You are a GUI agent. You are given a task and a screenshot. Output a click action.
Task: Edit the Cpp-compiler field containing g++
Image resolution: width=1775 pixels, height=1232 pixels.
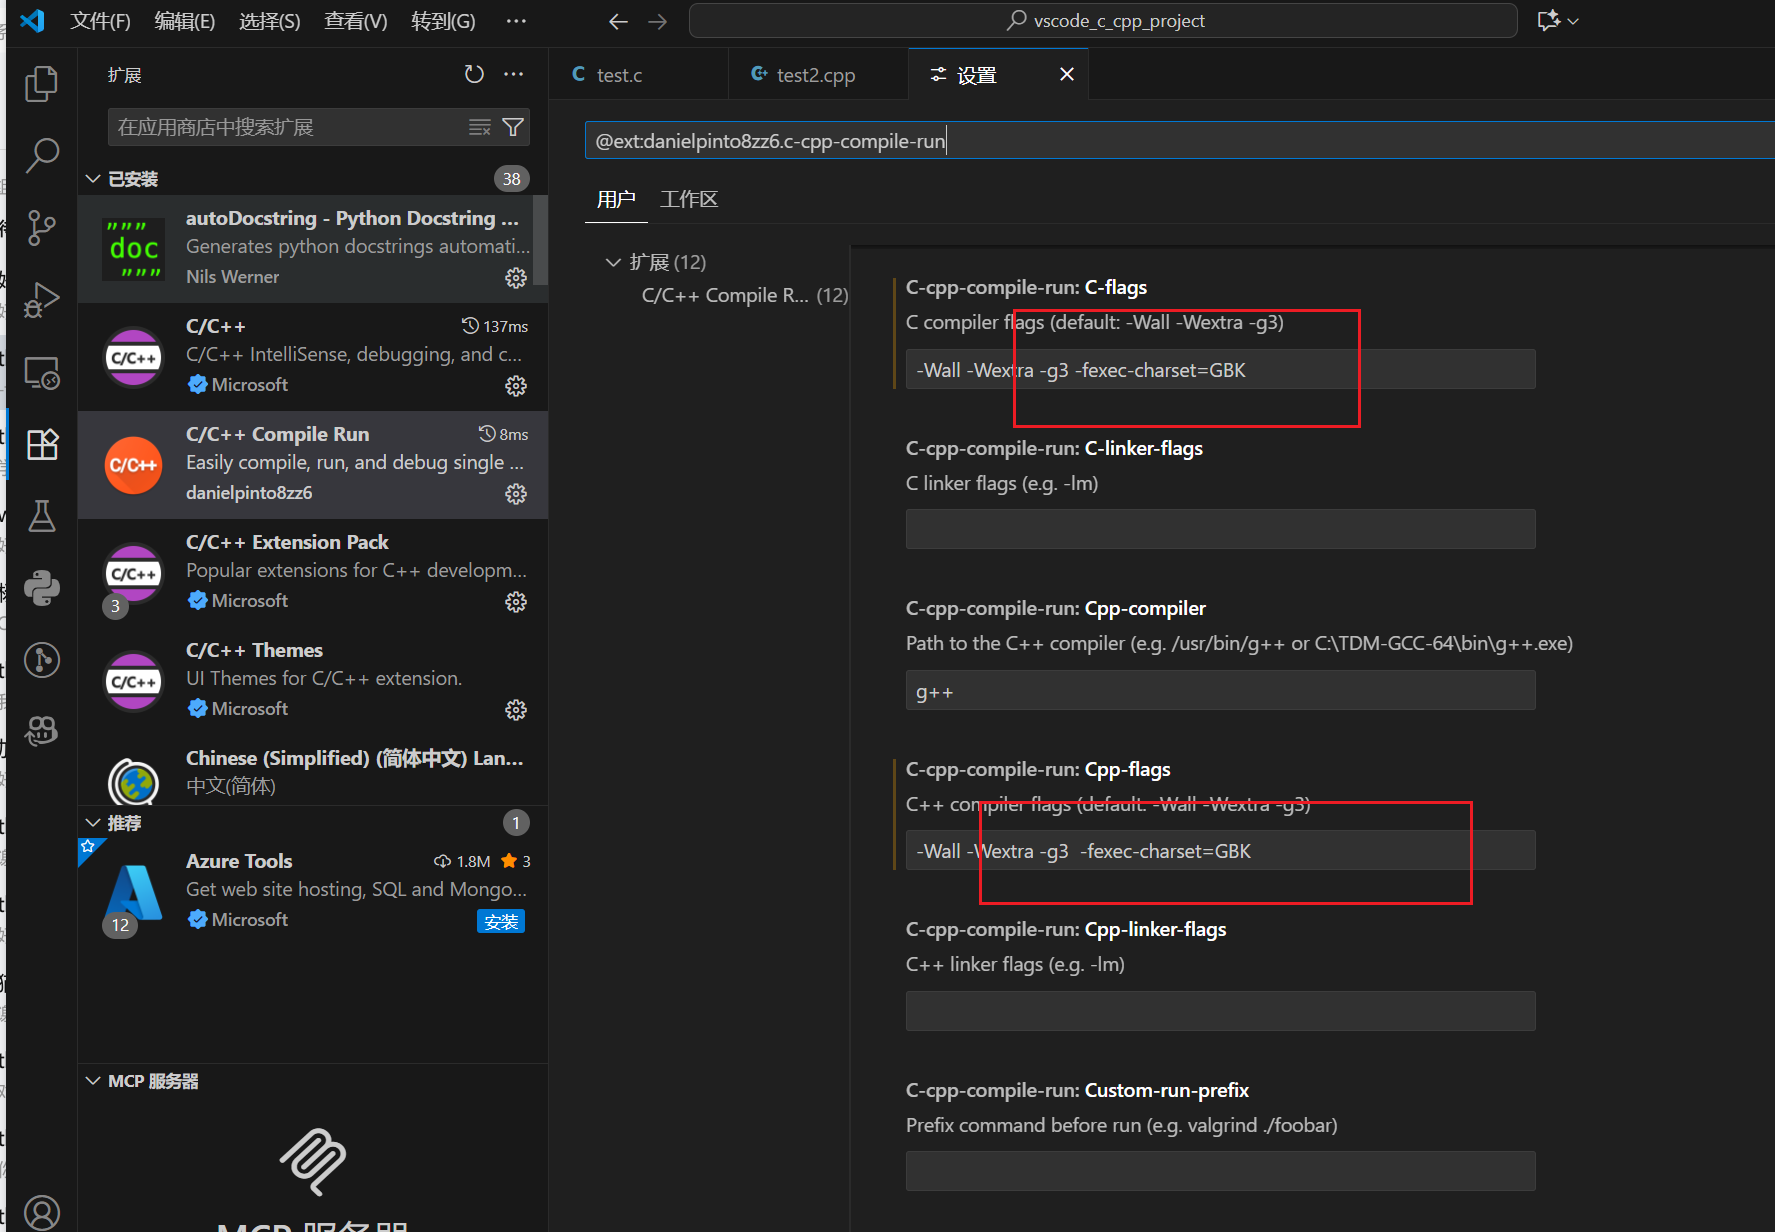coord(1220,691)
